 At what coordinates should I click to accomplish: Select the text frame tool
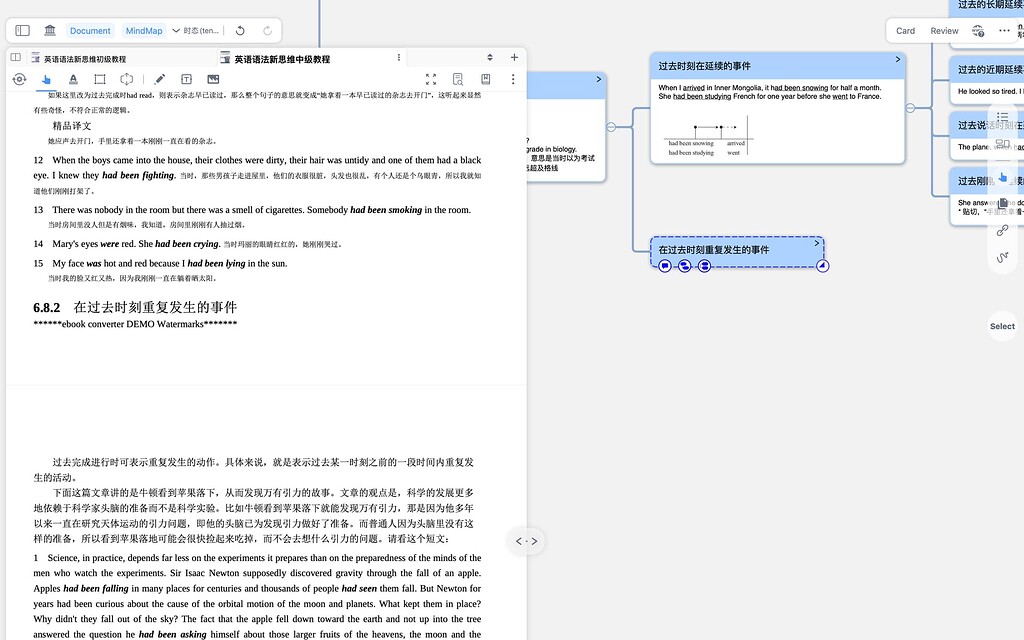pyautogui.click(x=185, y=79)
